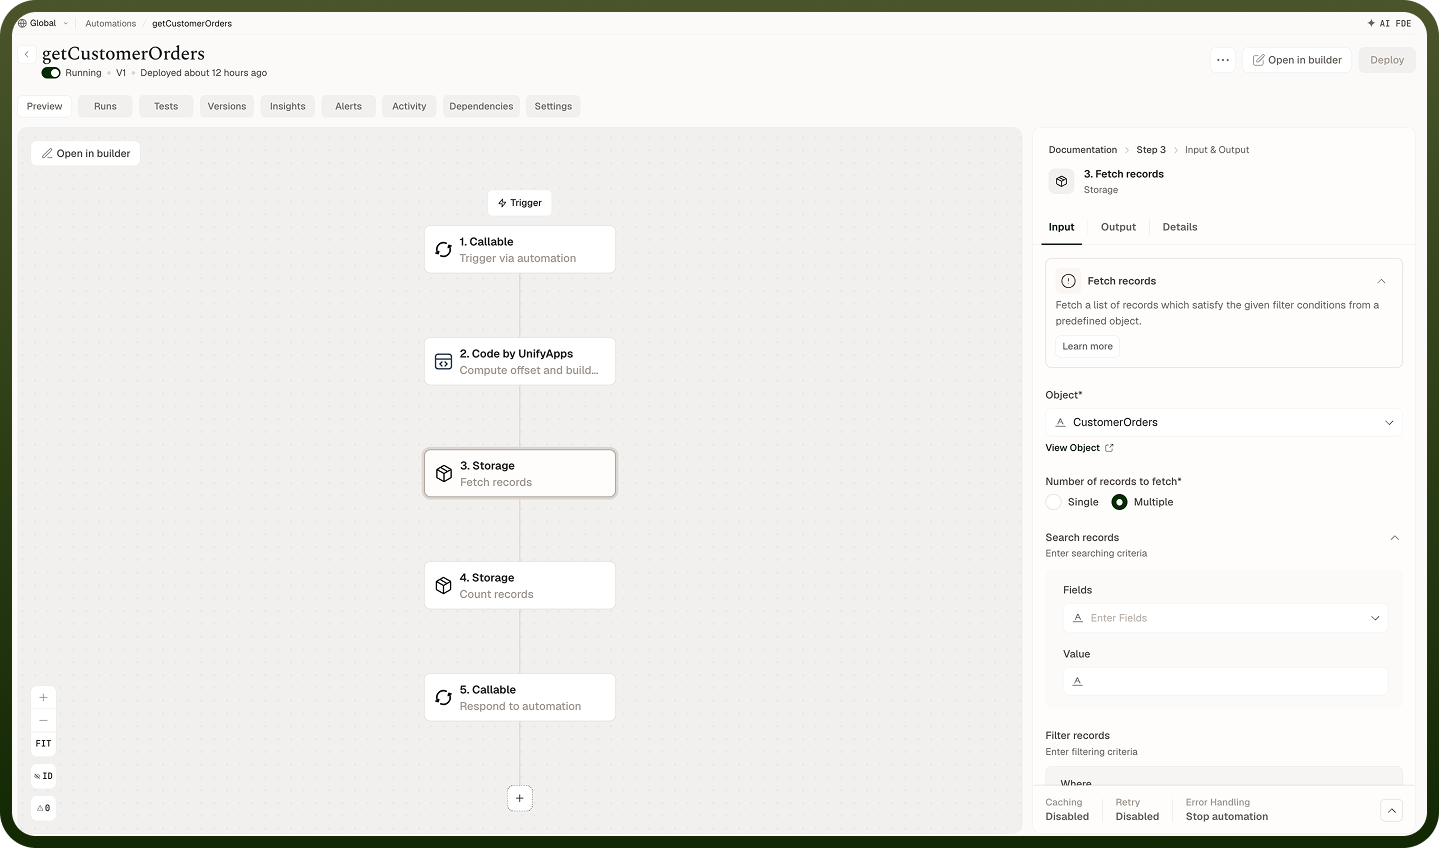Toggle the ID display button
Screen dimensions: 1439x848
point(43,776)
